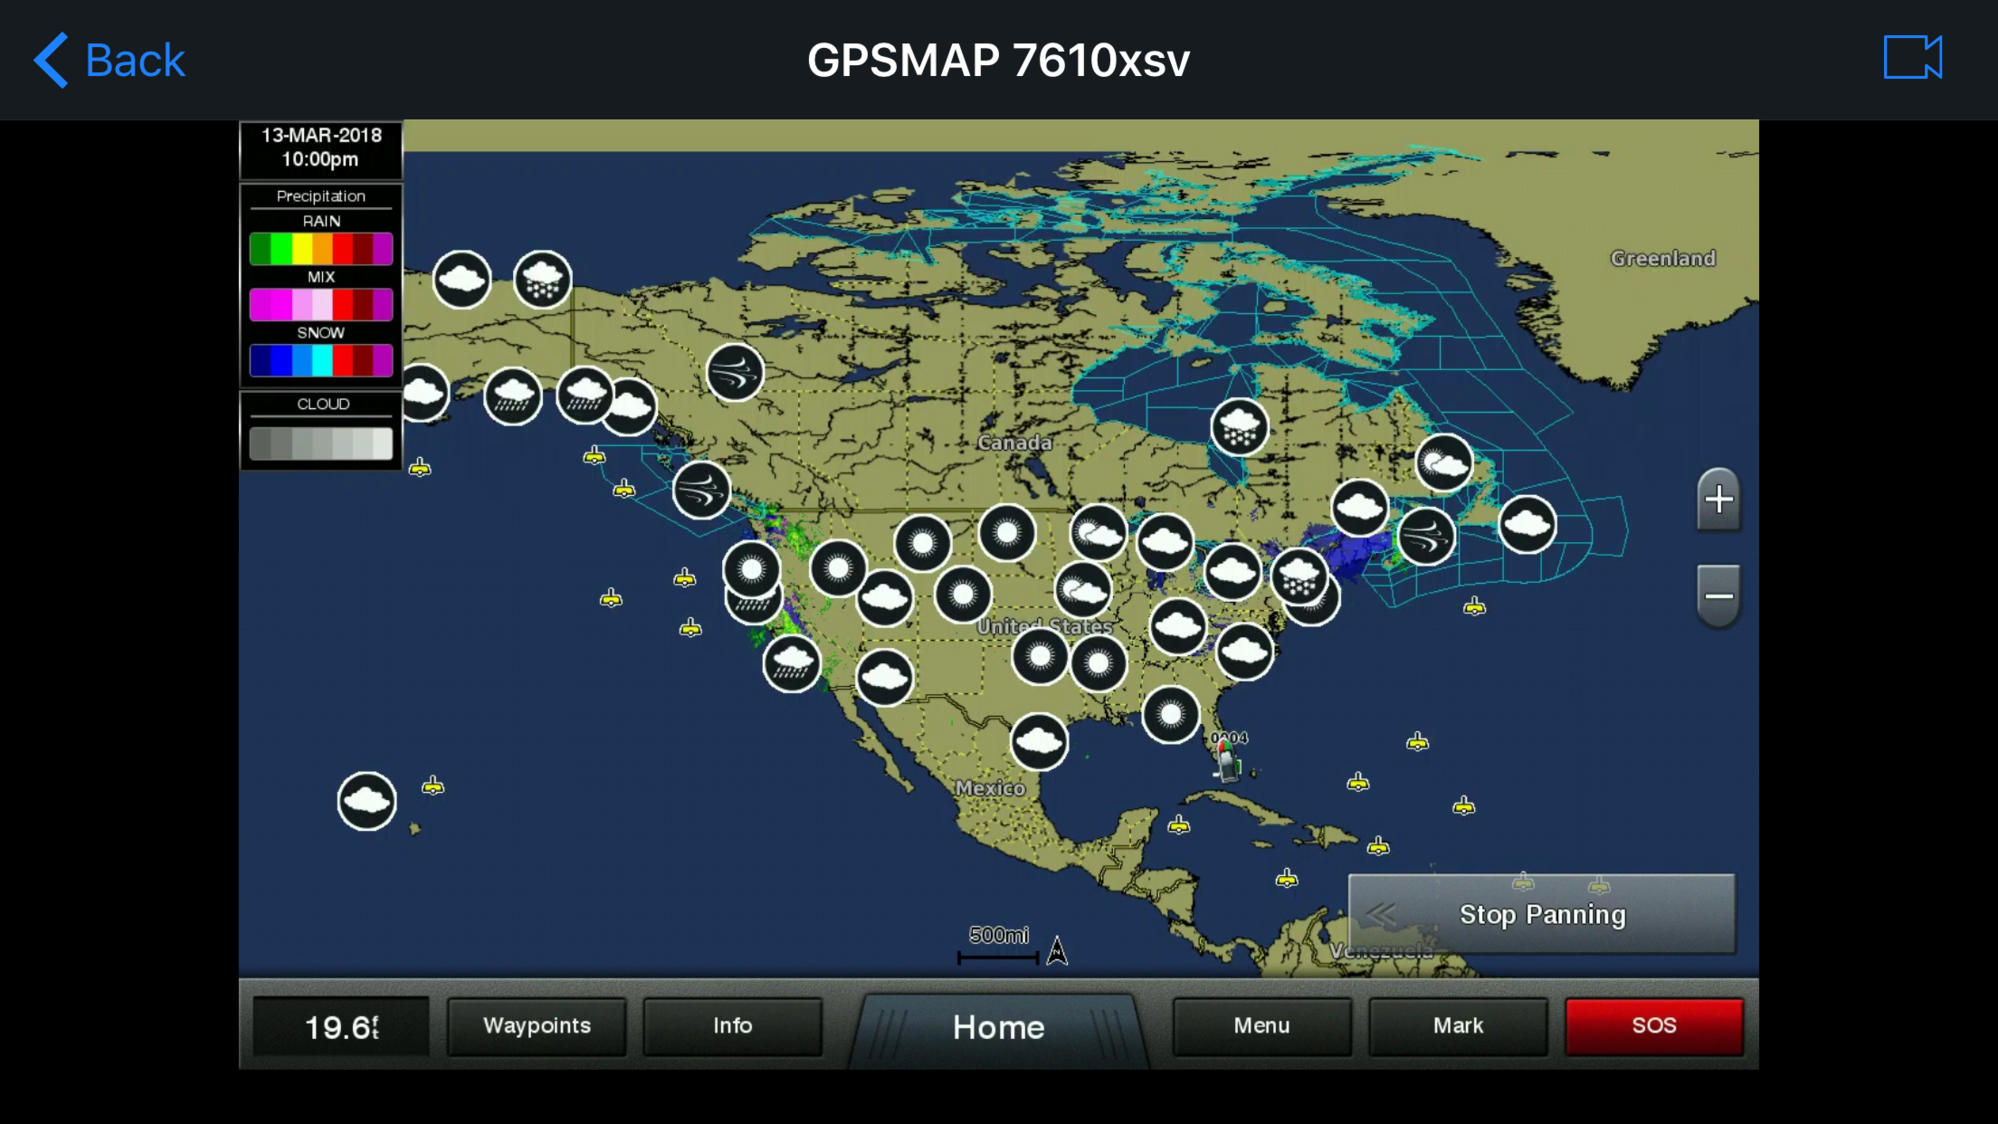Tap the 500mi scale indicator

click(998, 945)
